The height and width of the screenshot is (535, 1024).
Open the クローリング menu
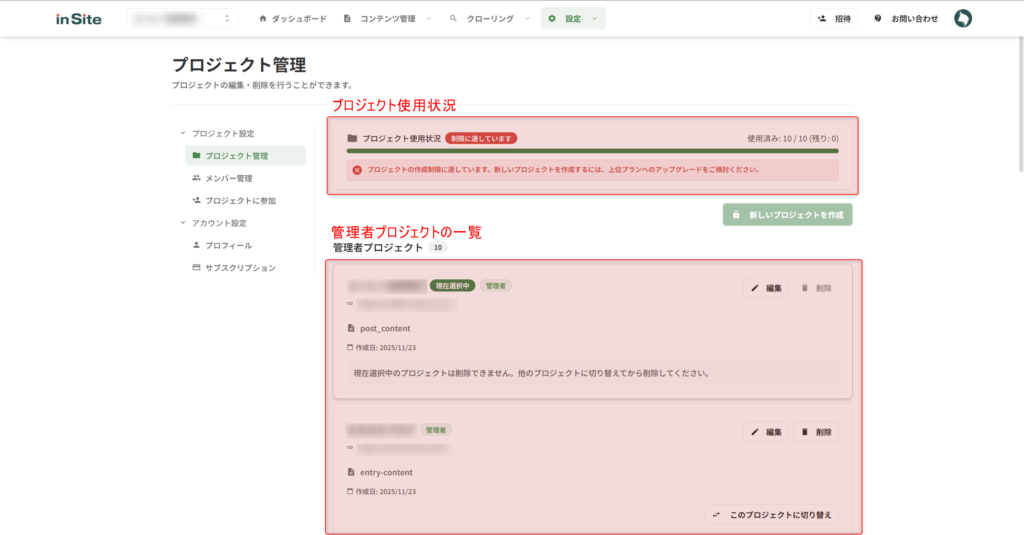tap(489, 19)
